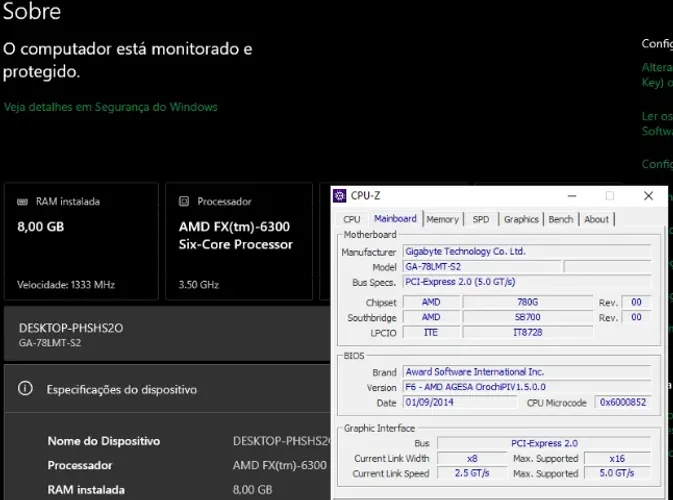Click the Southbridge model value SB700
The image size is (673, 500).
coord(527,317)
